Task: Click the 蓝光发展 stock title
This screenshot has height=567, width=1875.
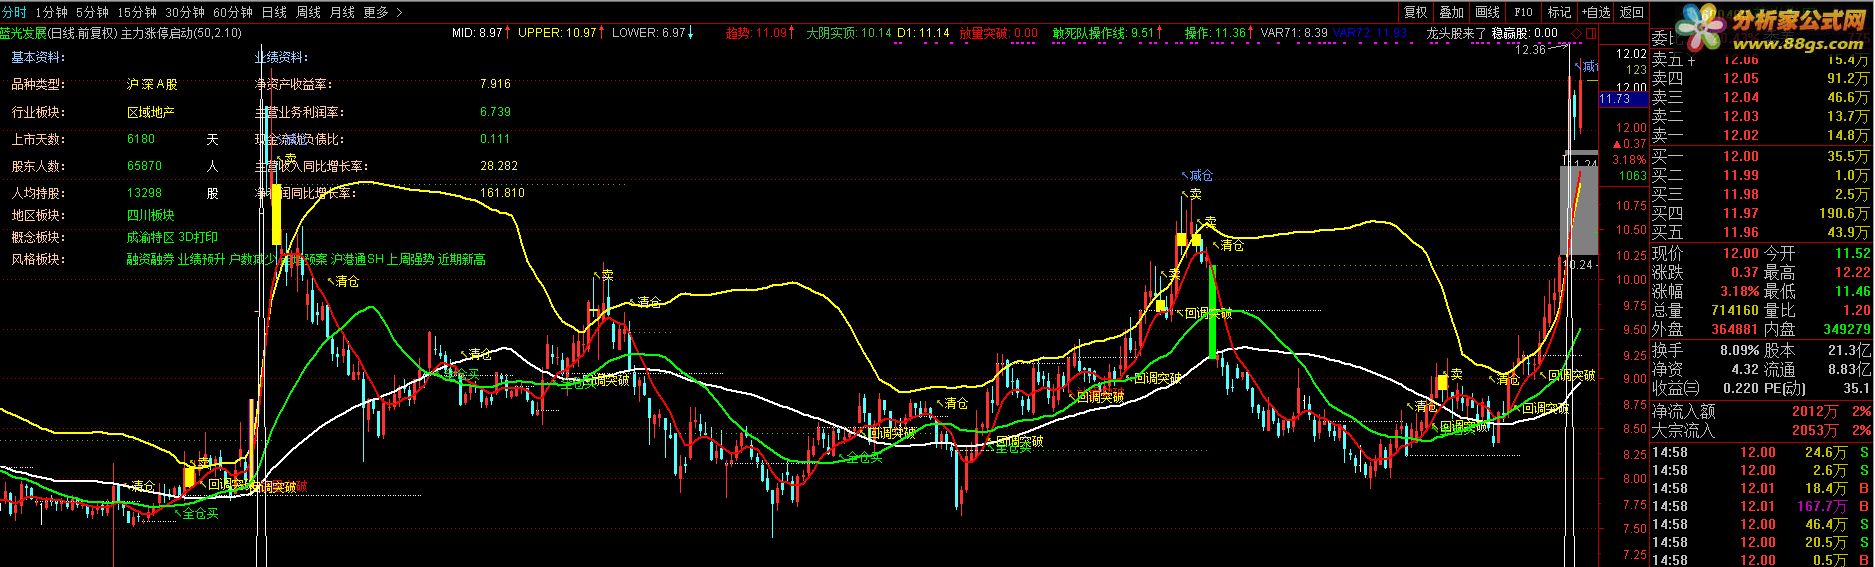Action: 24,33
